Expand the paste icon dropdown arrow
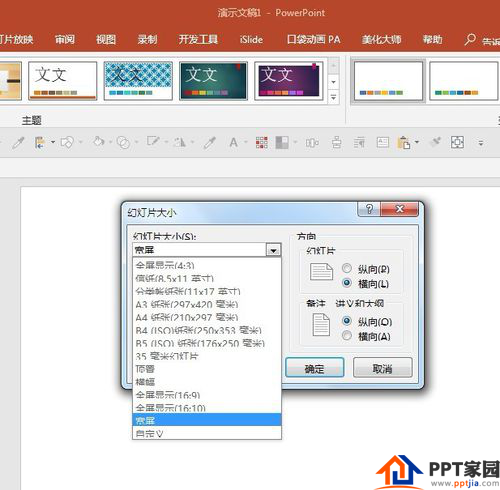The width and height of the screenshot is (500, 490). [x=417, y=143]
